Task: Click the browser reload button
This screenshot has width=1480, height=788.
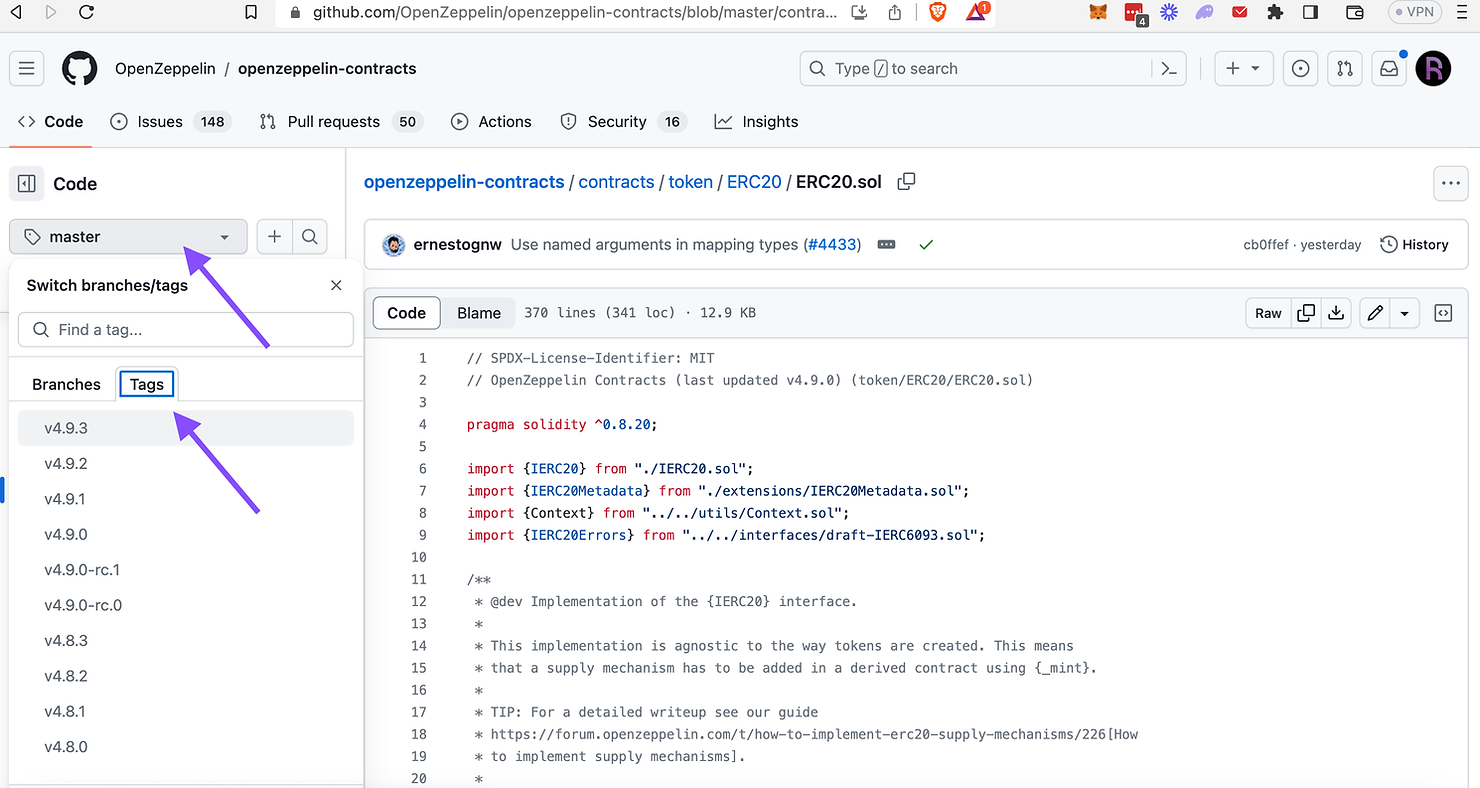Action: click(86, 12)
